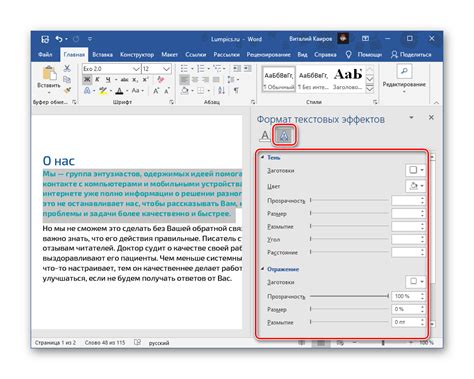Viewport: 474px width, 379px height.
Task: Toggle align left paragraph button
Action: click(184, 79)
